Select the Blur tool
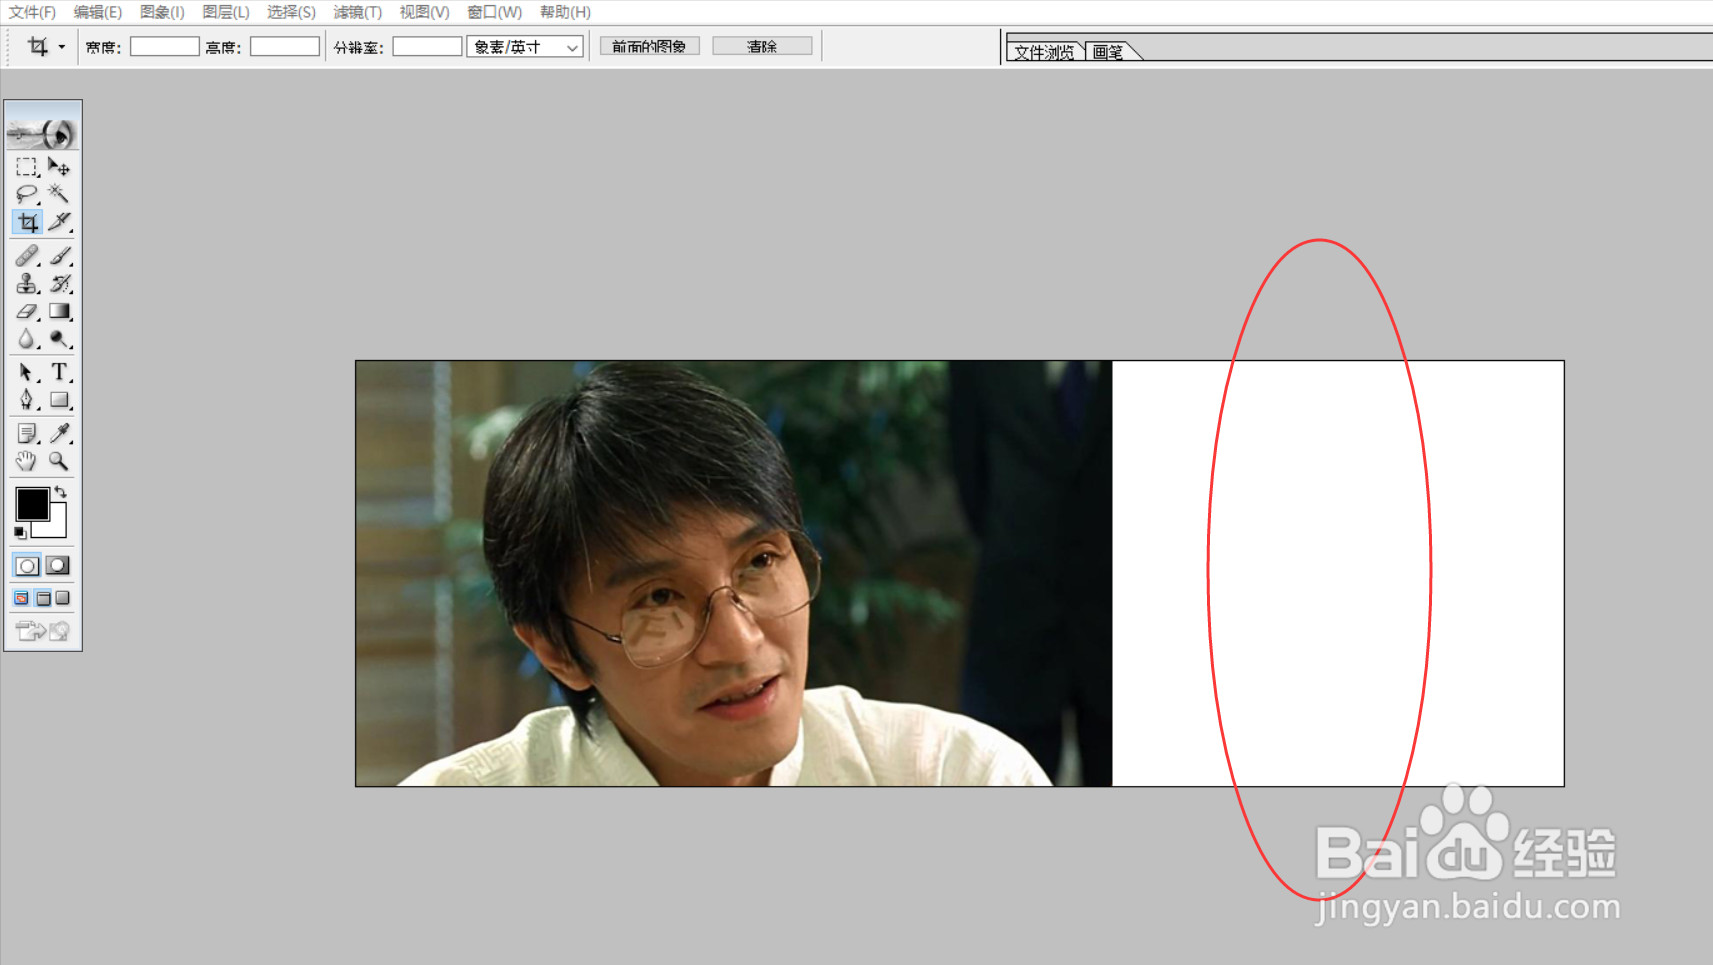Viewport: 1713px width, 965px height. click(x=27, y=339)
